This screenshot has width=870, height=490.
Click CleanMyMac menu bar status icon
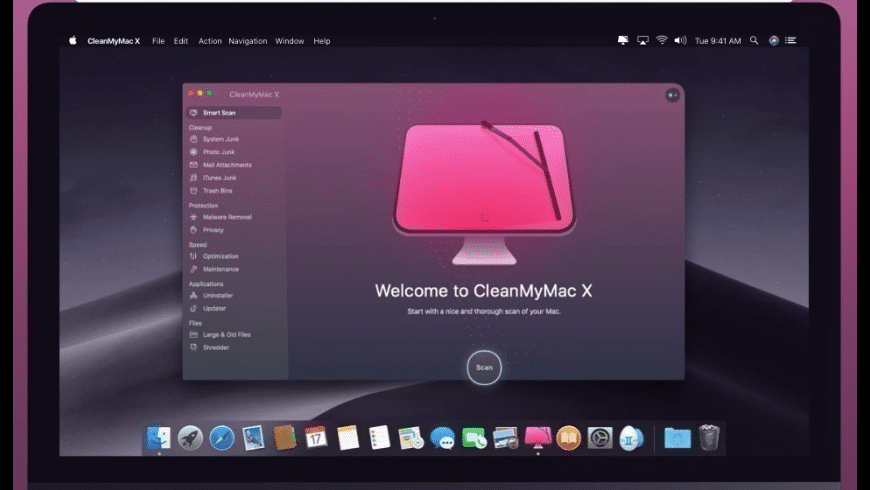[623, 41]
